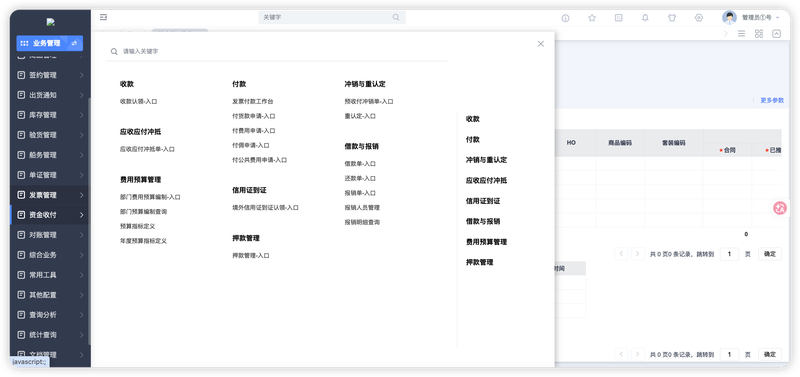Expand 资金收付 using its chevron arrow
Viewport: 800px width, 377px height.
(82, 215)
